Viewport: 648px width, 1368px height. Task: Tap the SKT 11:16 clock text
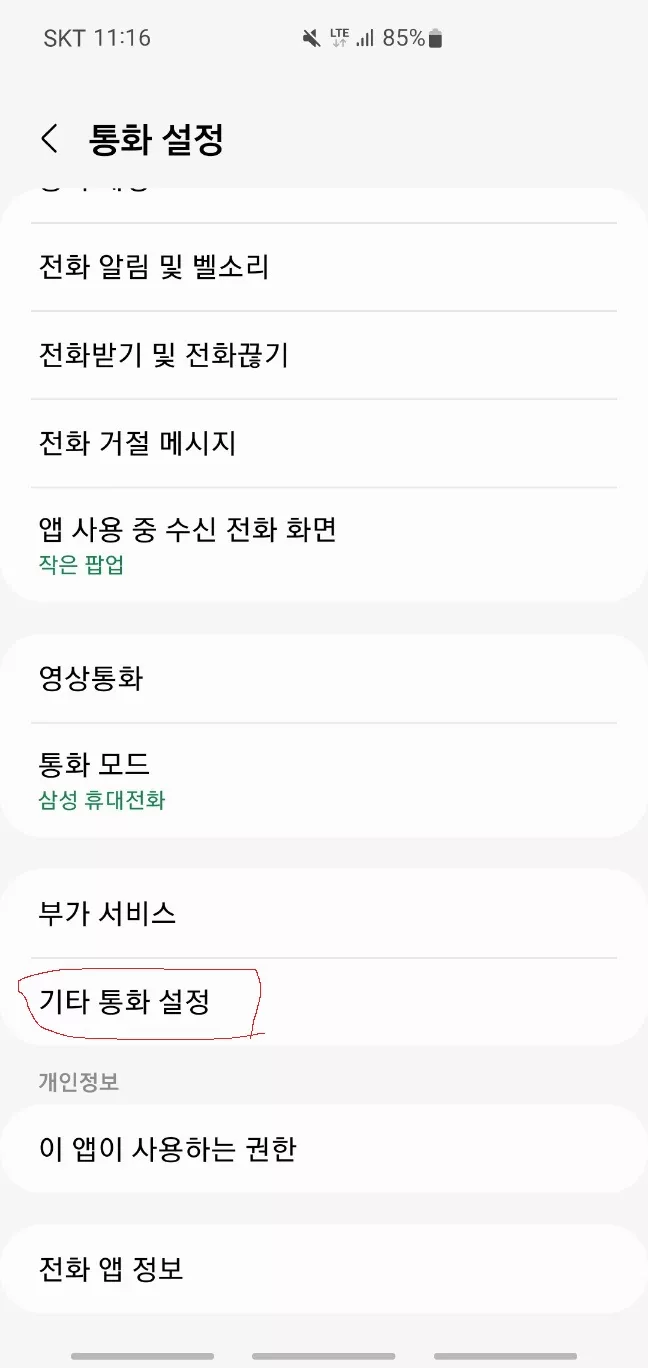tap(97, 38)
